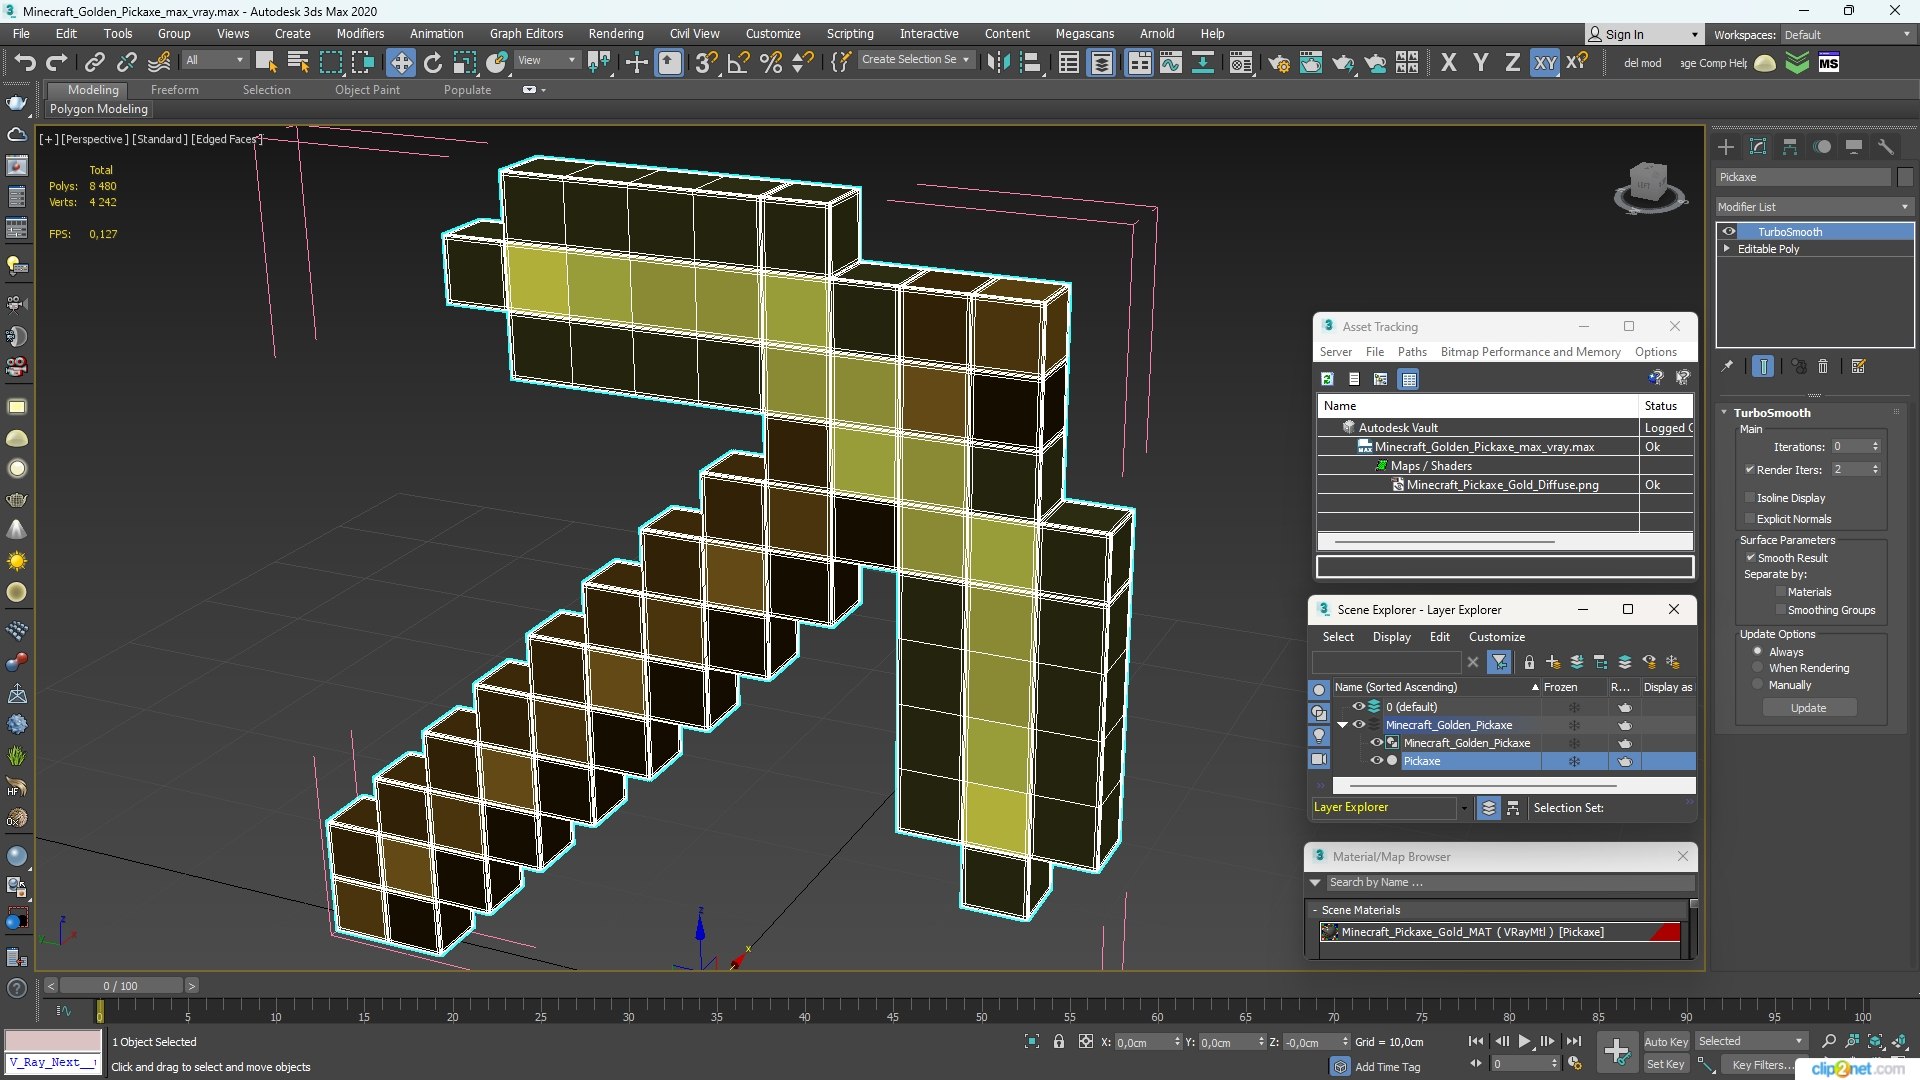Viewport: 1920px width, 1080px height.
Task: Restrict axis to Z constraint
Action: pos(1512,62)
